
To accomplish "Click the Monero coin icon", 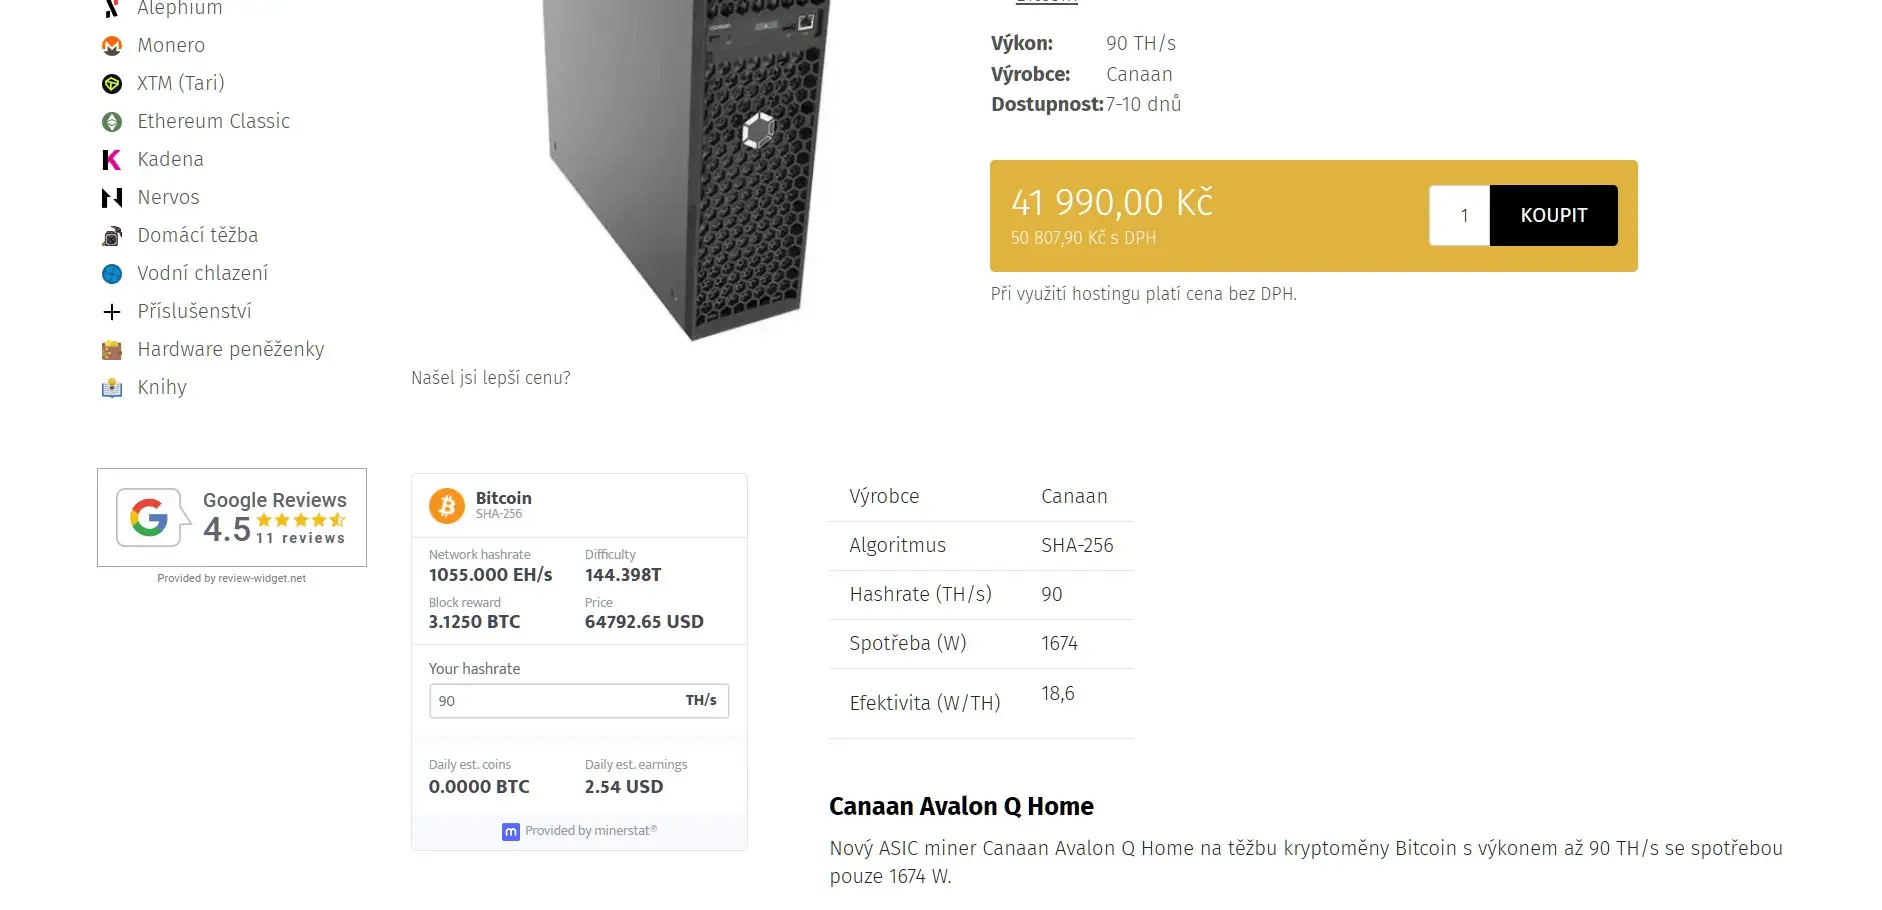I will pyautogui.click(x=112, y=46).
